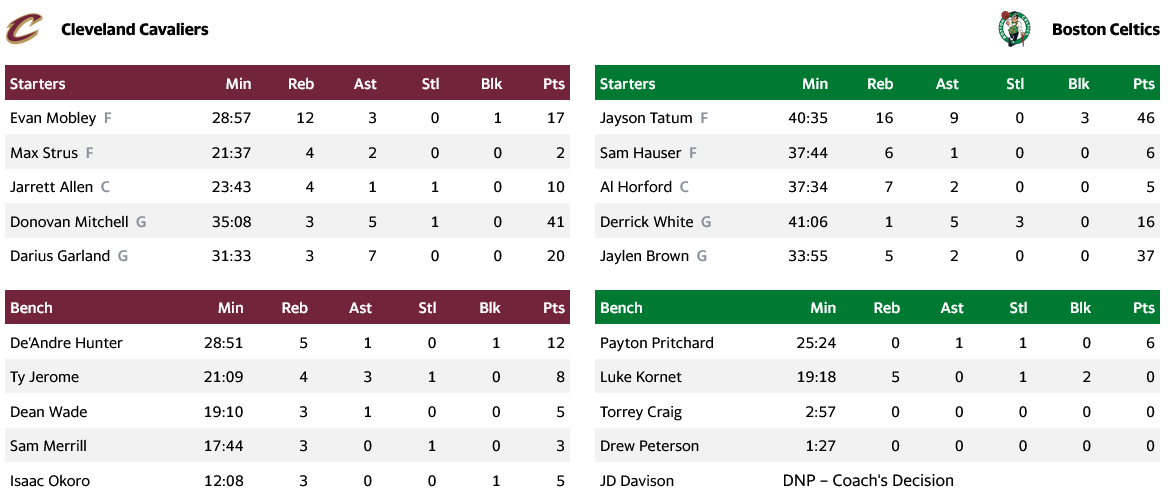Click the Reb header in Celtics starters table
The image size is (1172, 495).
tap(880, 84)
